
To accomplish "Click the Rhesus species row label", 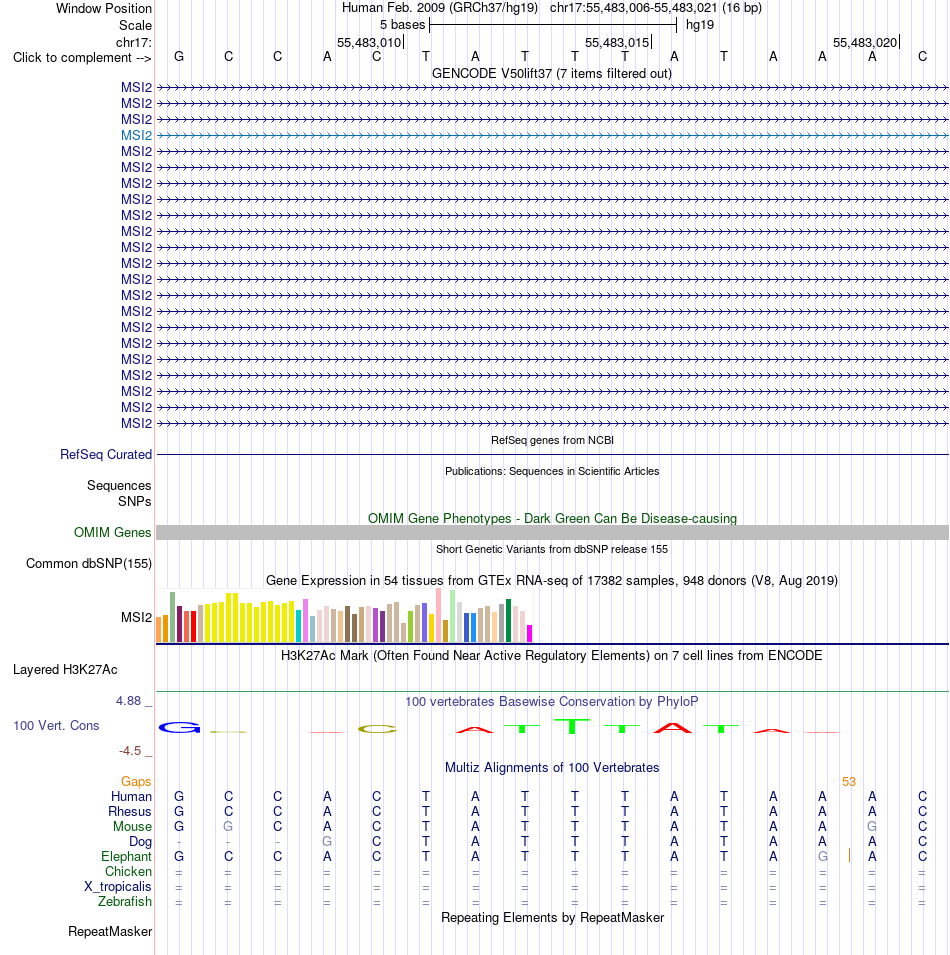I will click(x=130, y=811).
